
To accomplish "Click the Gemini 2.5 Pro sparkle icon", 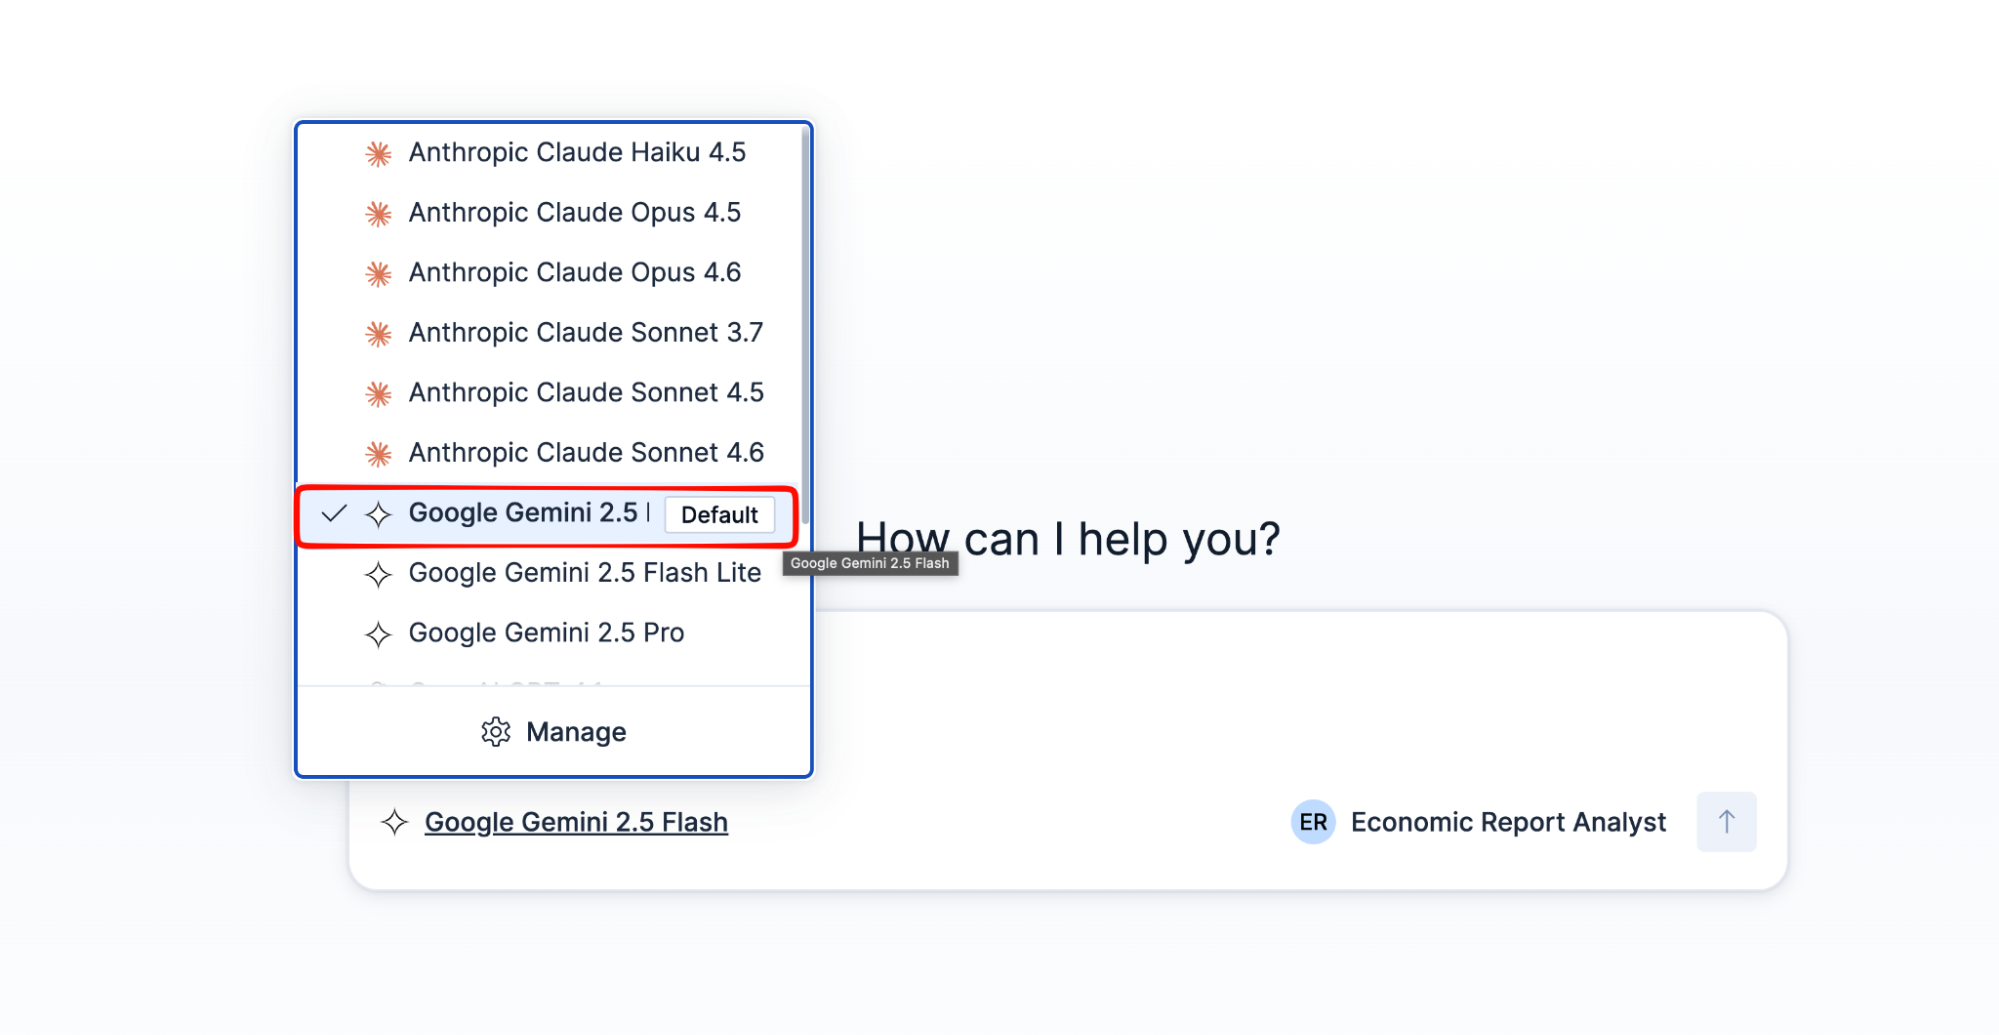I will tap(378, 634).
